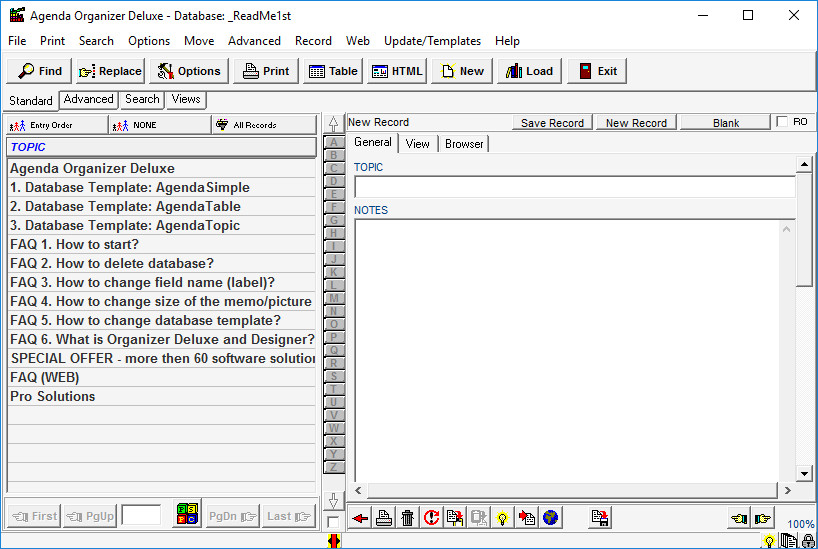
Task: Open the Table view from the toolbar
Action: [x=333, y=71]
